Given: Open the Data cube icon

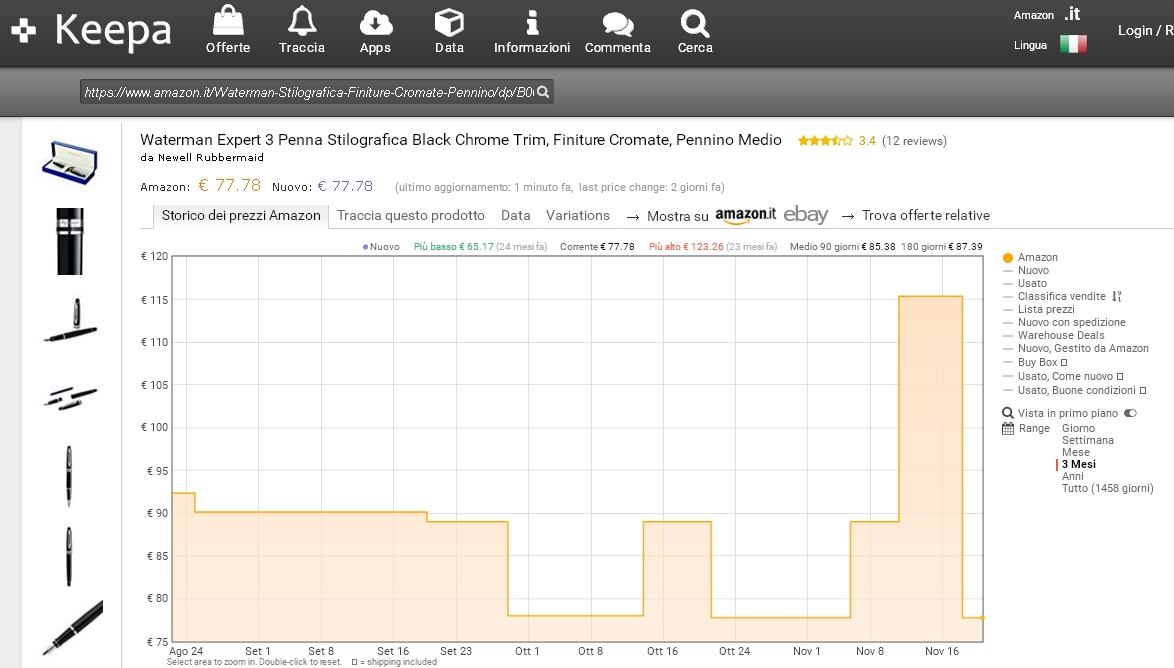Looking at the screenshot, I should pyautogui.click(x=449, y=22).
